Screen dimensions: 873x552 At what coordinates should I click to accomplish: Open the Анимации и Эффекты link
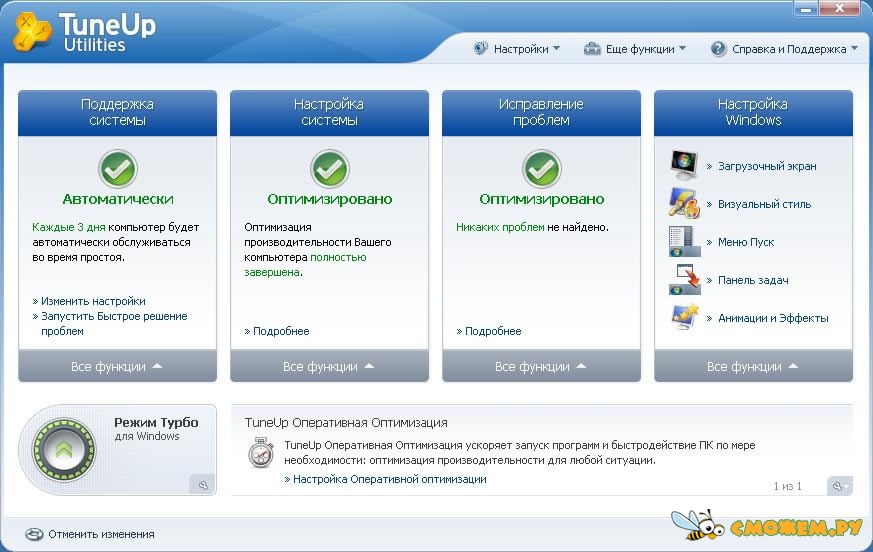[773, 318]
